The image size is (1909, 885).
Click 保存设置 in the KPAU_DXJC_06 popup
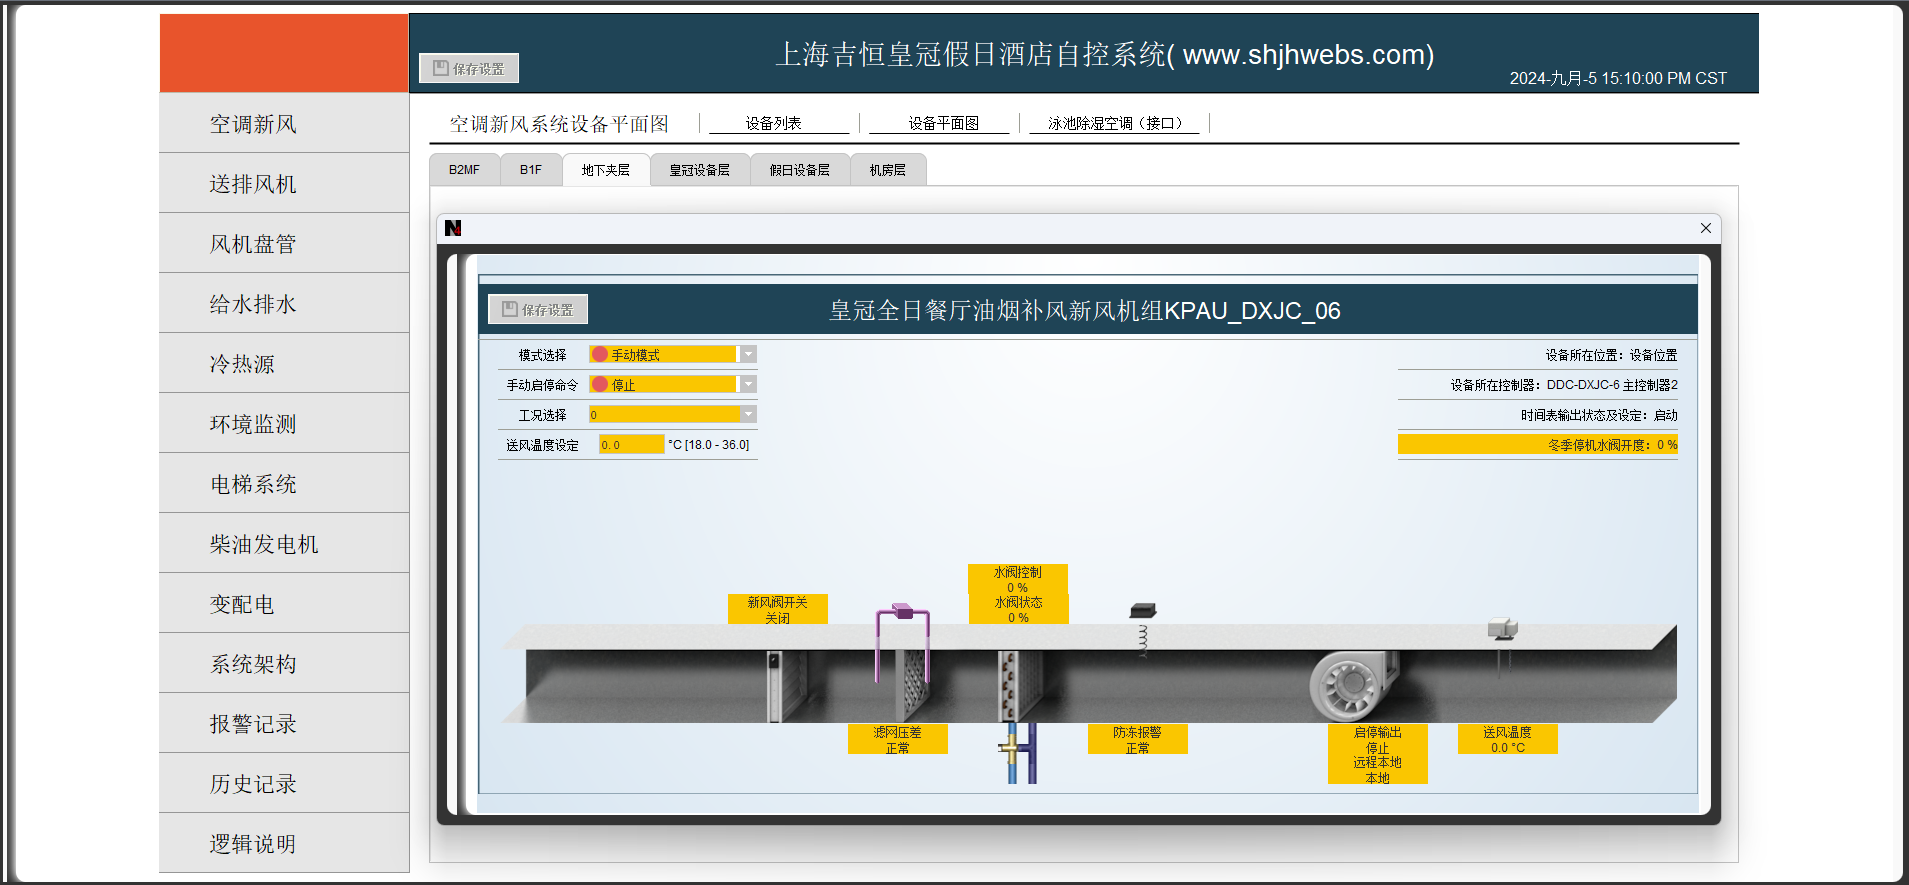[x=538, y=309]
